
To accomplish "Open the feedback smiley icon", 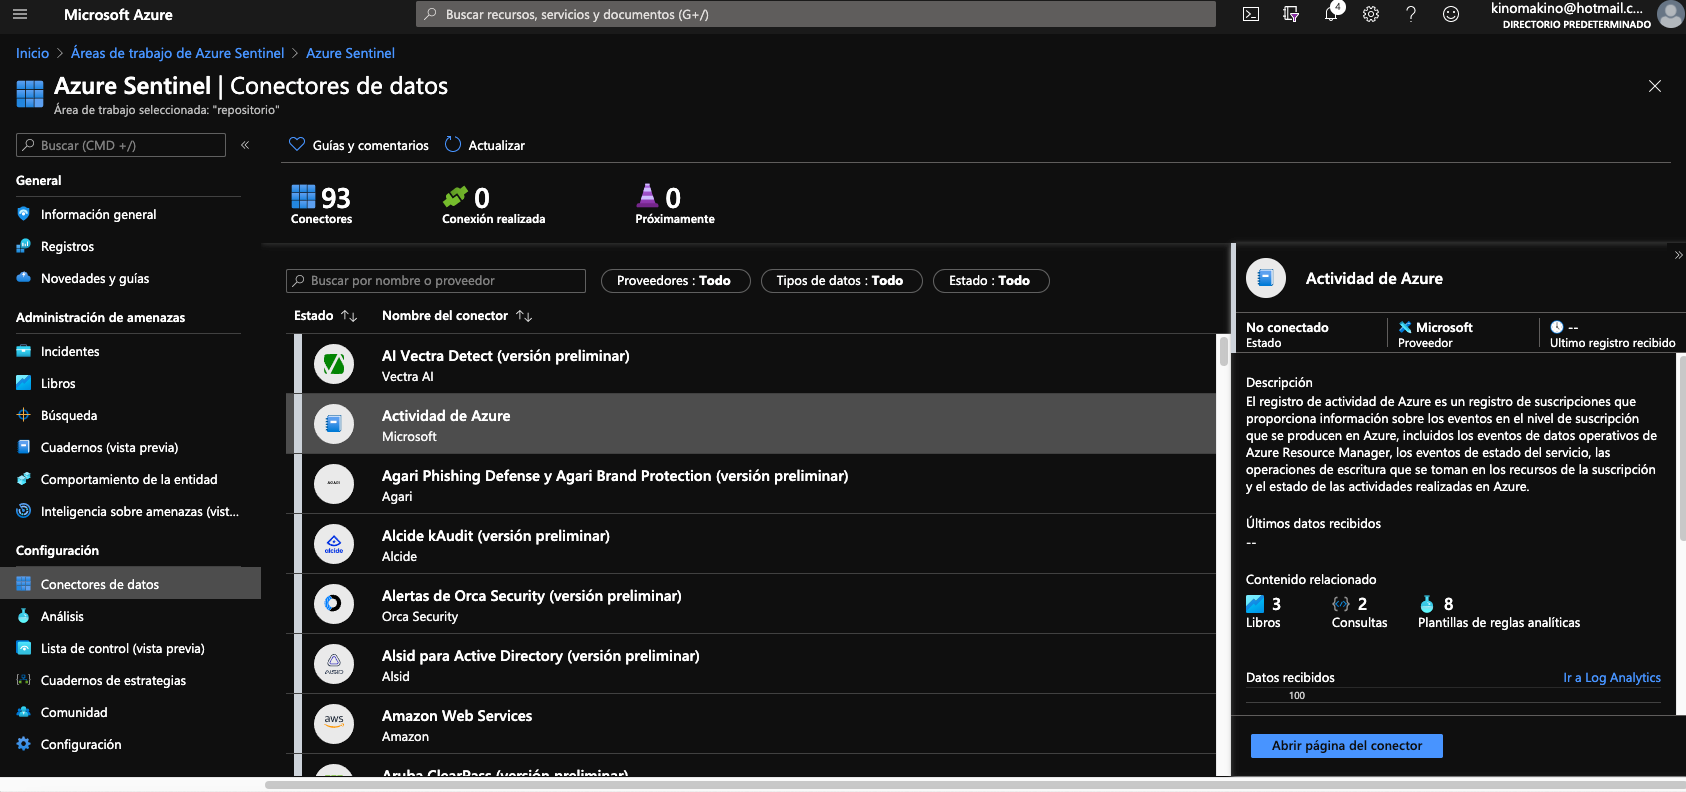I will point(1451,14).
